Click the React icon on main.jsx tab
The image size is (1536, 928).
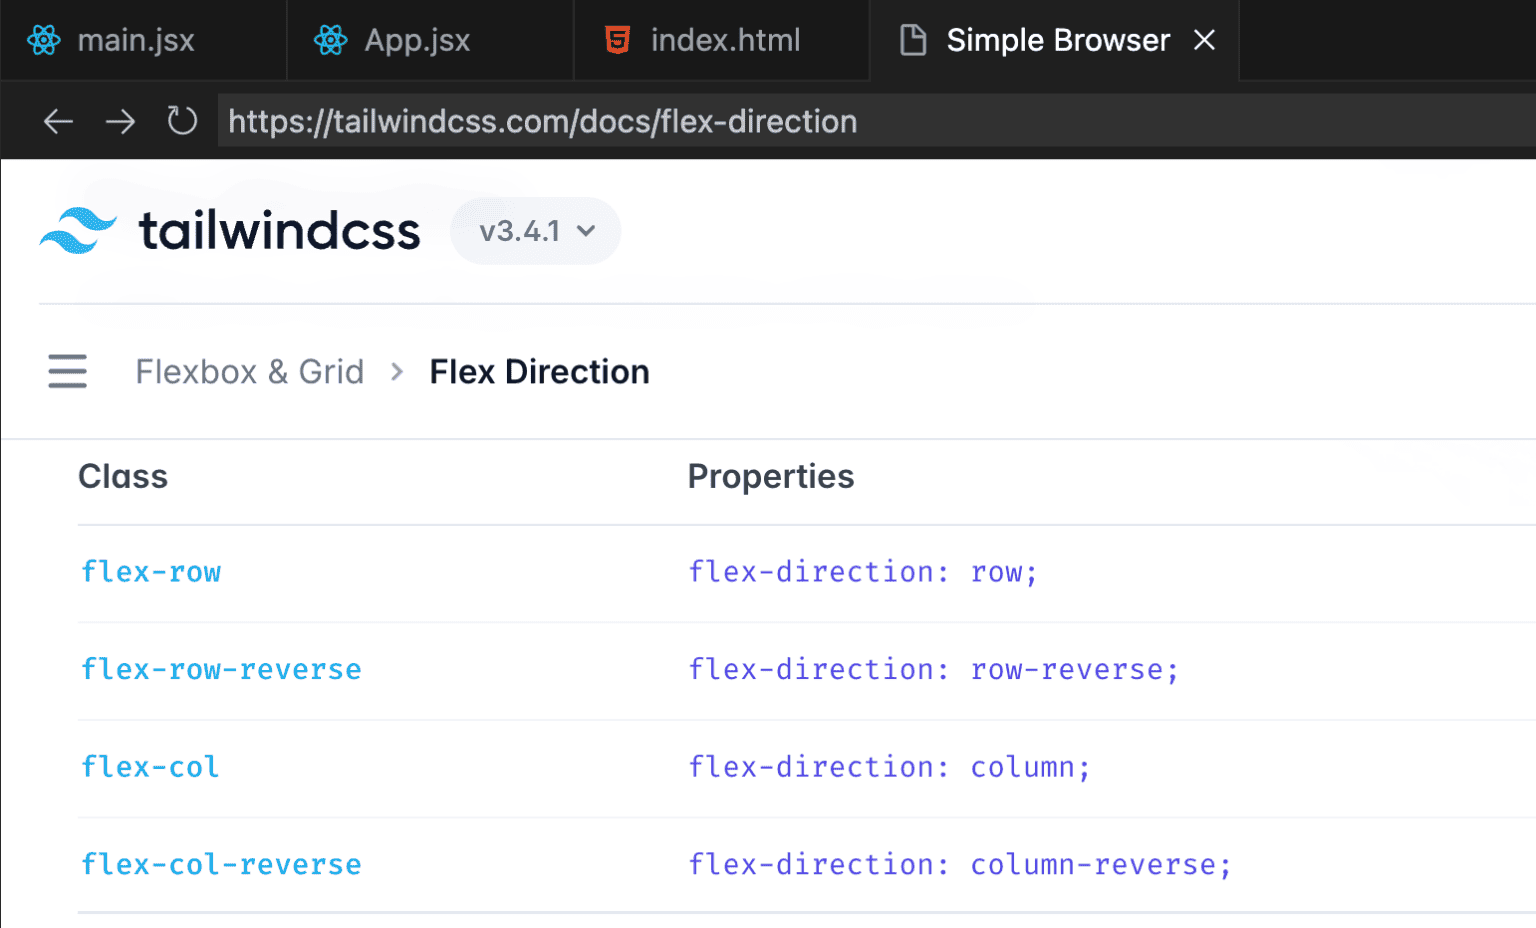(x=44, y=40)
